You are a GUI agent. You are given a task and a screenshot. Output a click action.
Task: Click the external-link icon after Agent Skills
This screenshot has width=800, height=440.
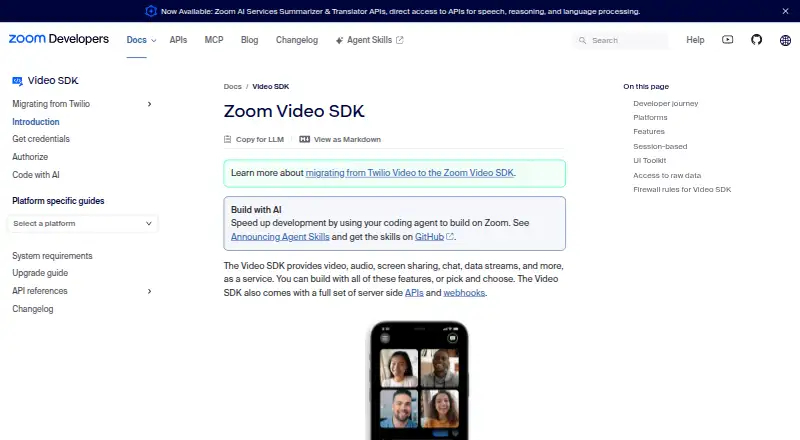[x=399, y=40]
